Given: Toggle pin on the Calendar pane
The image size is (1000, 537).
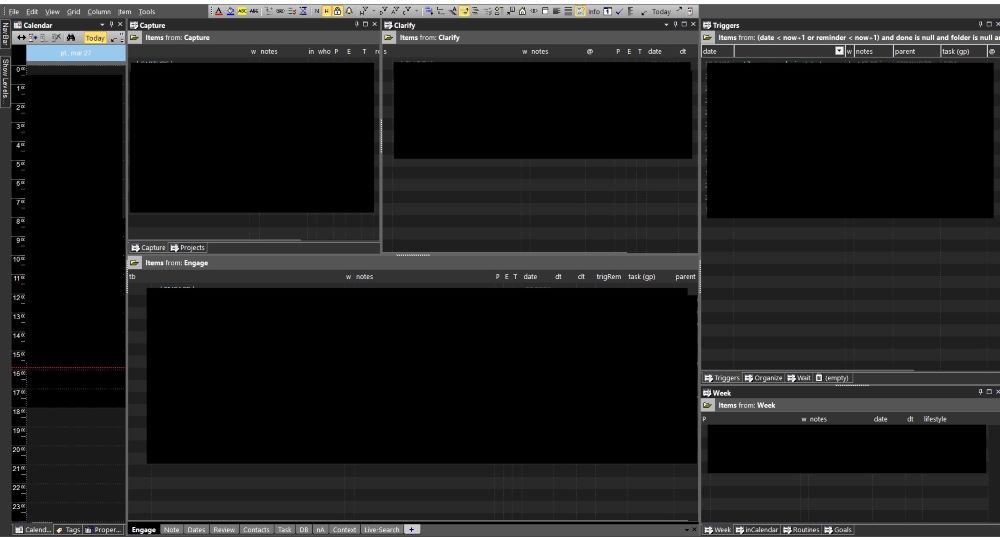Looking at the screenshot, I should (111, 24).
